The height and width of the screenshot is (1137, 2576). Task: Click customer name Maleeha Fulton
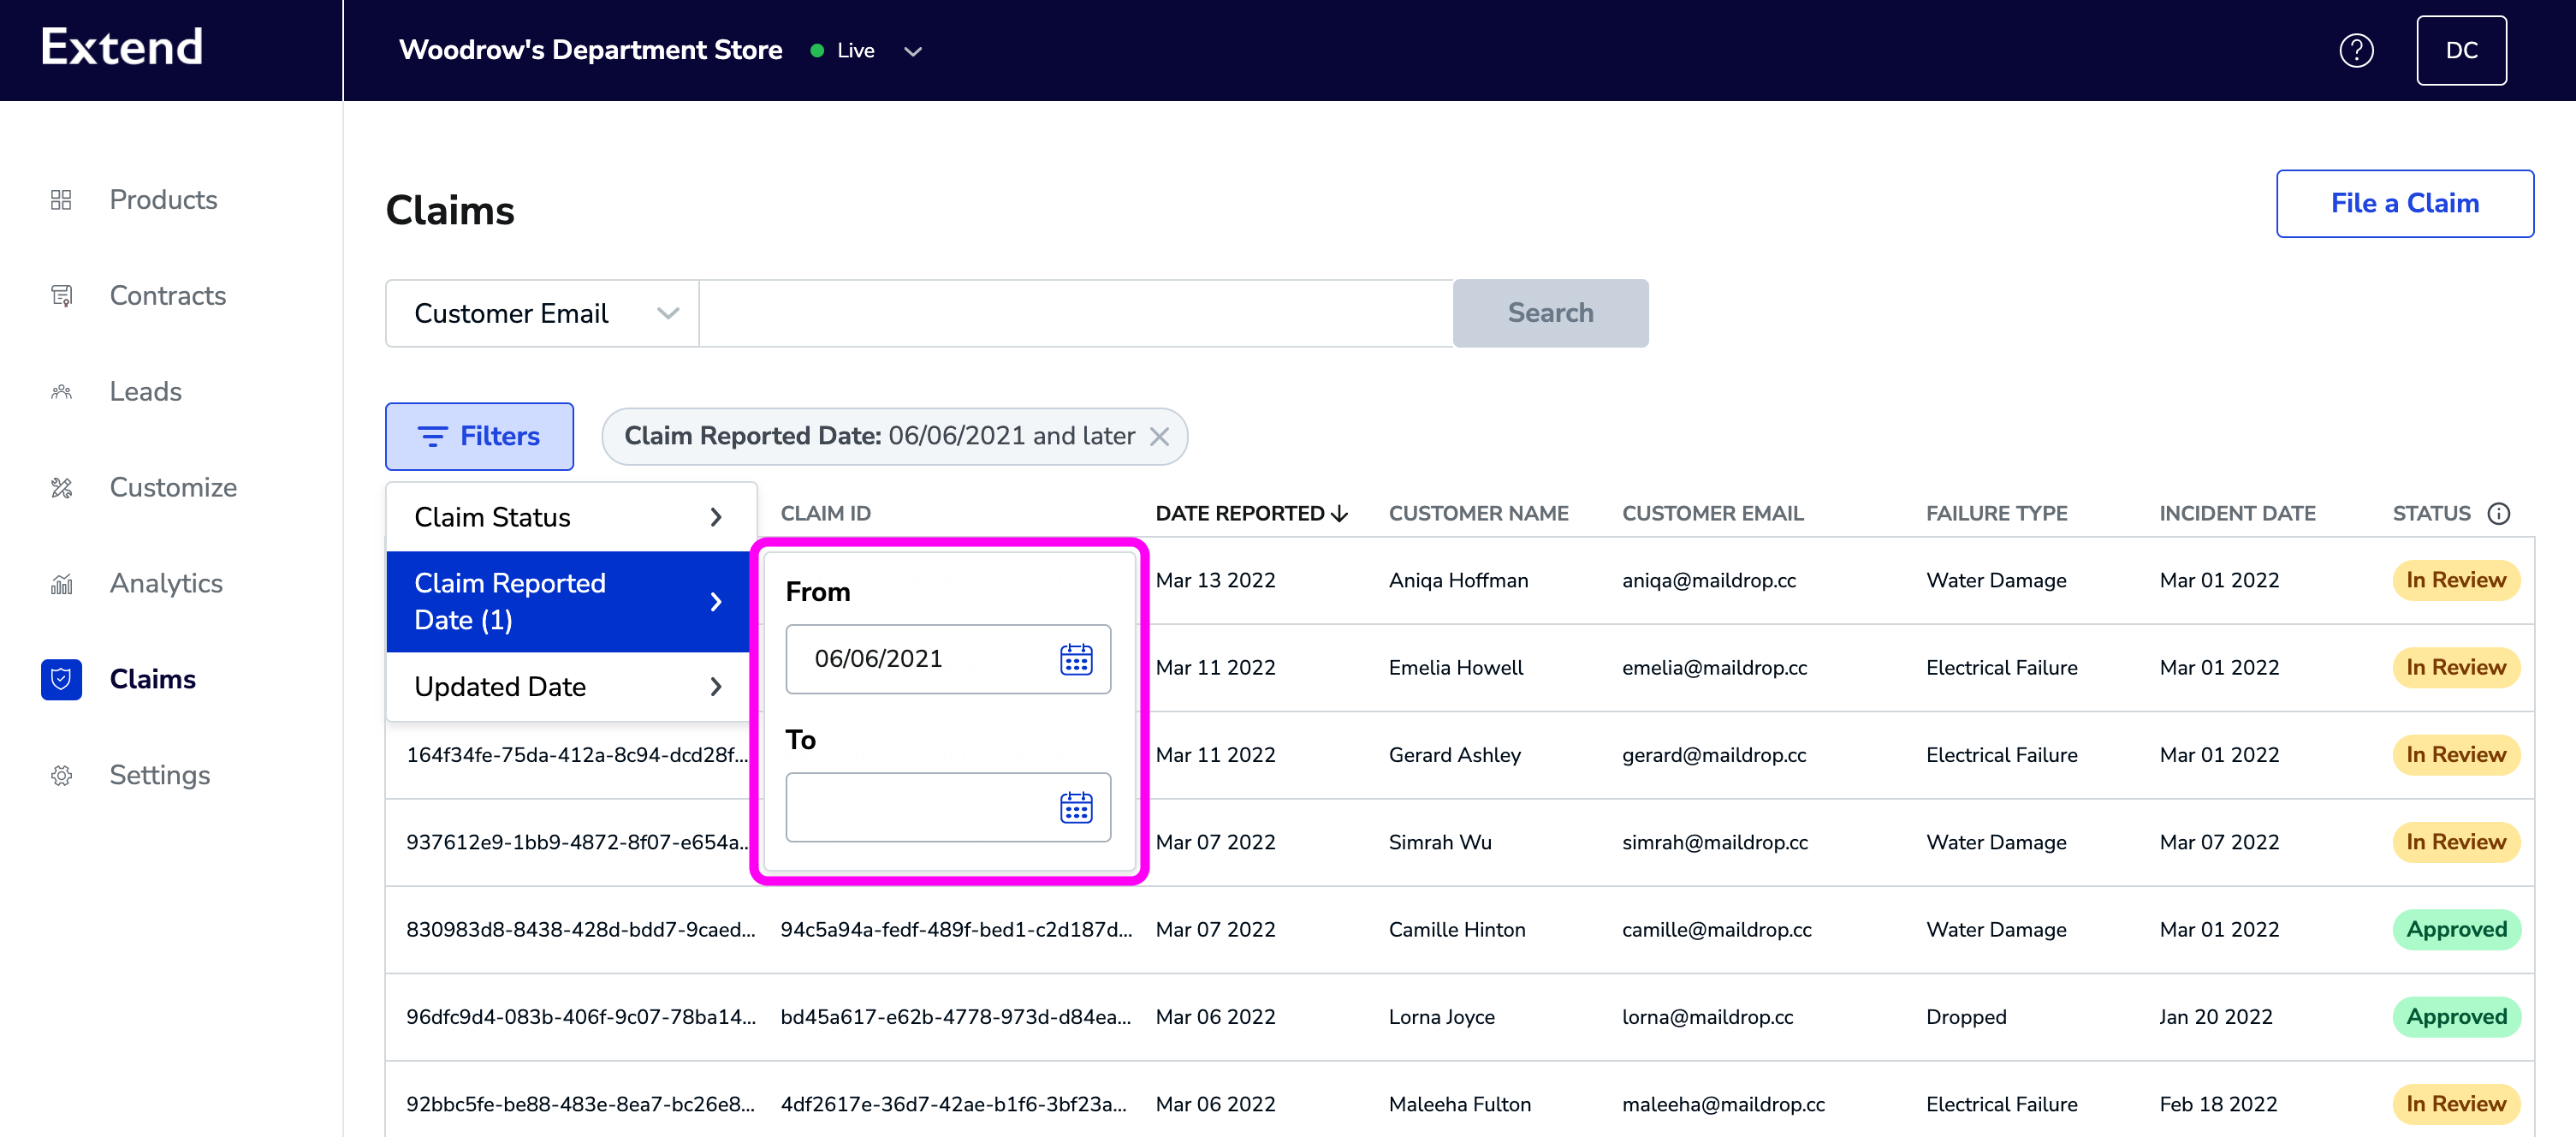coord(1459,1104)
